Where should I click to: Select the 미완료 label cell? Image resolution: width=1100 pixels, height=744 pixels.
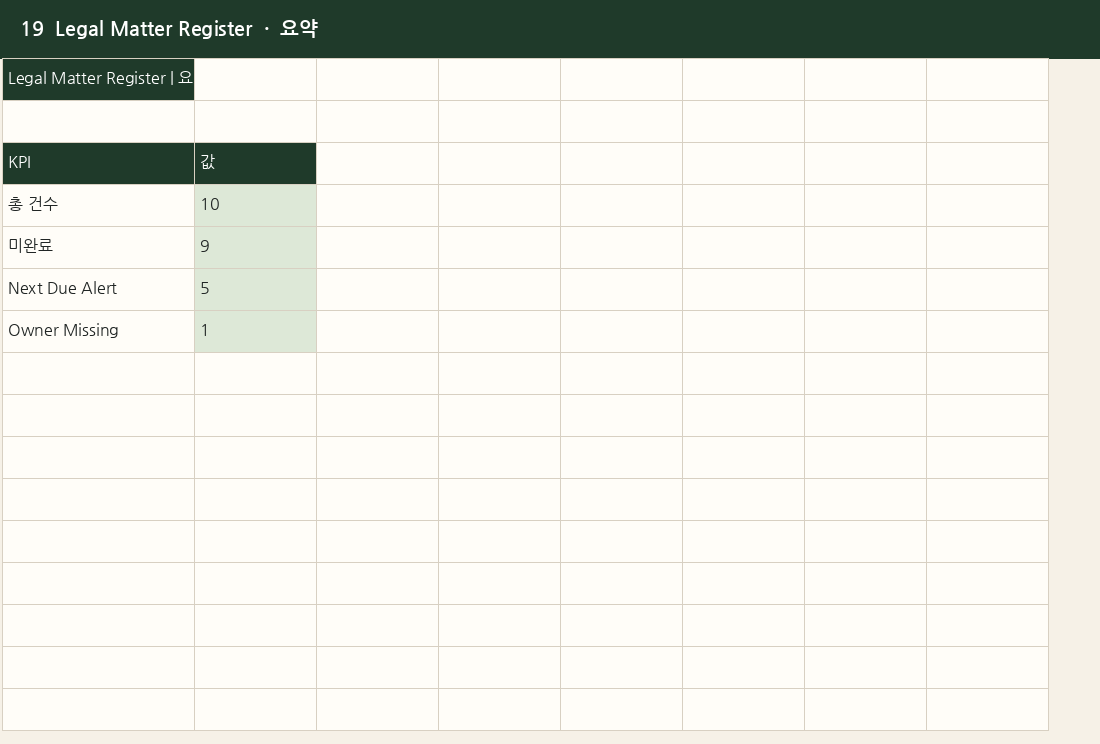coord(98,248)
